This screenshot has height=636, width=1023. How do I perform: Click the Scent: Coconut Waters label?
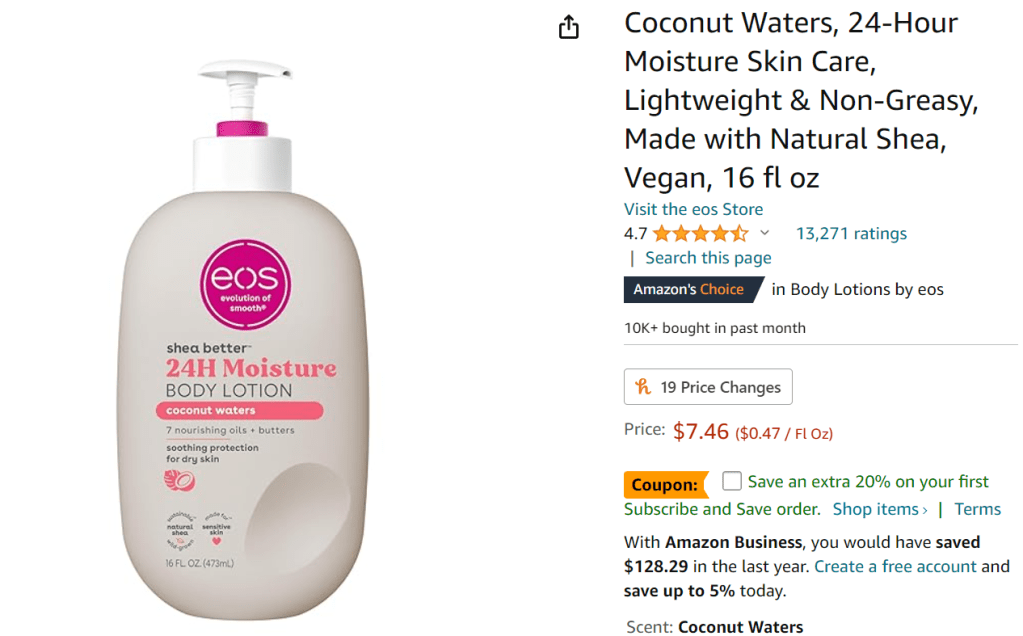coord(714,627)
